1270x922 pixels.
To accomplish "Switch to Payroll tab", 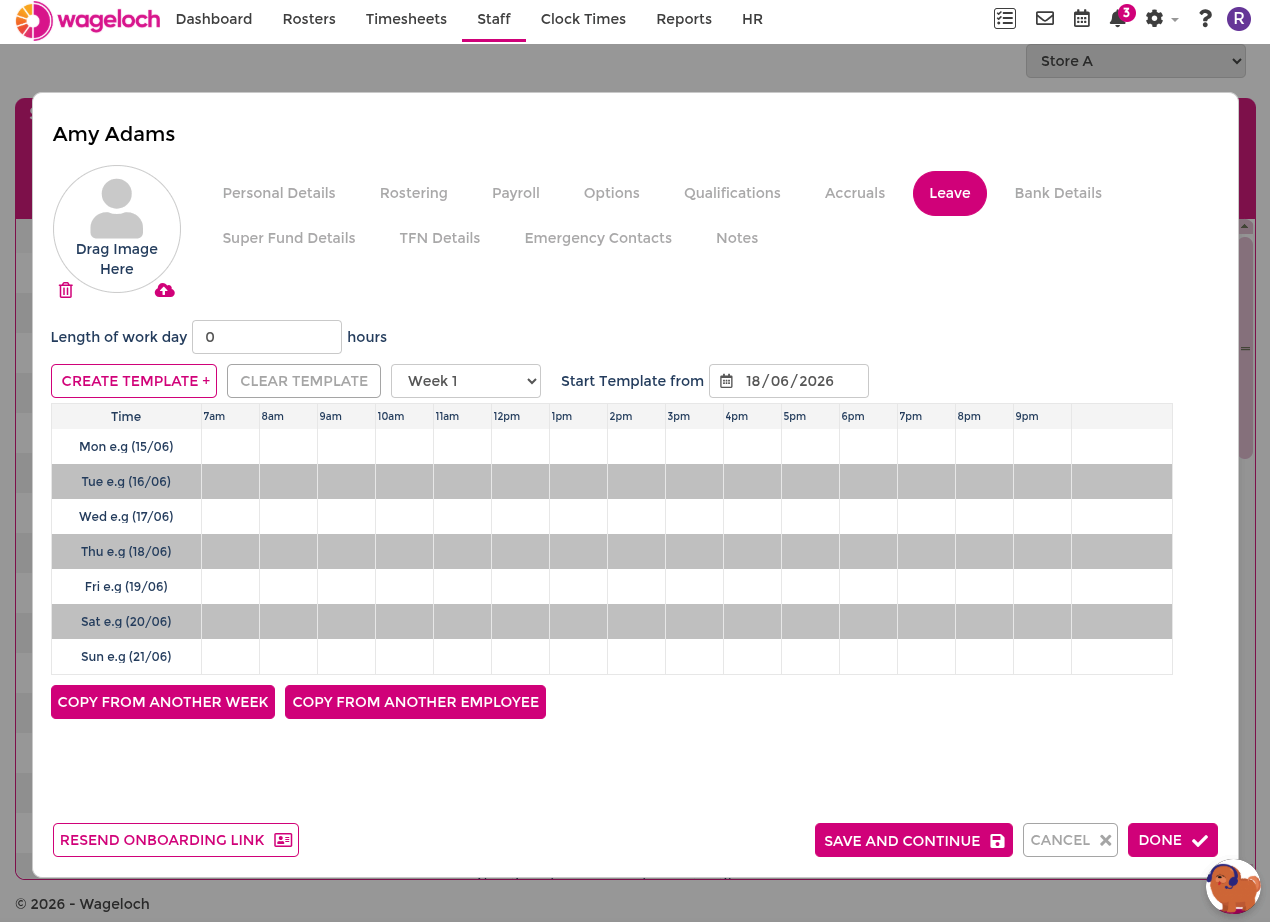I will tap(516, 193).
